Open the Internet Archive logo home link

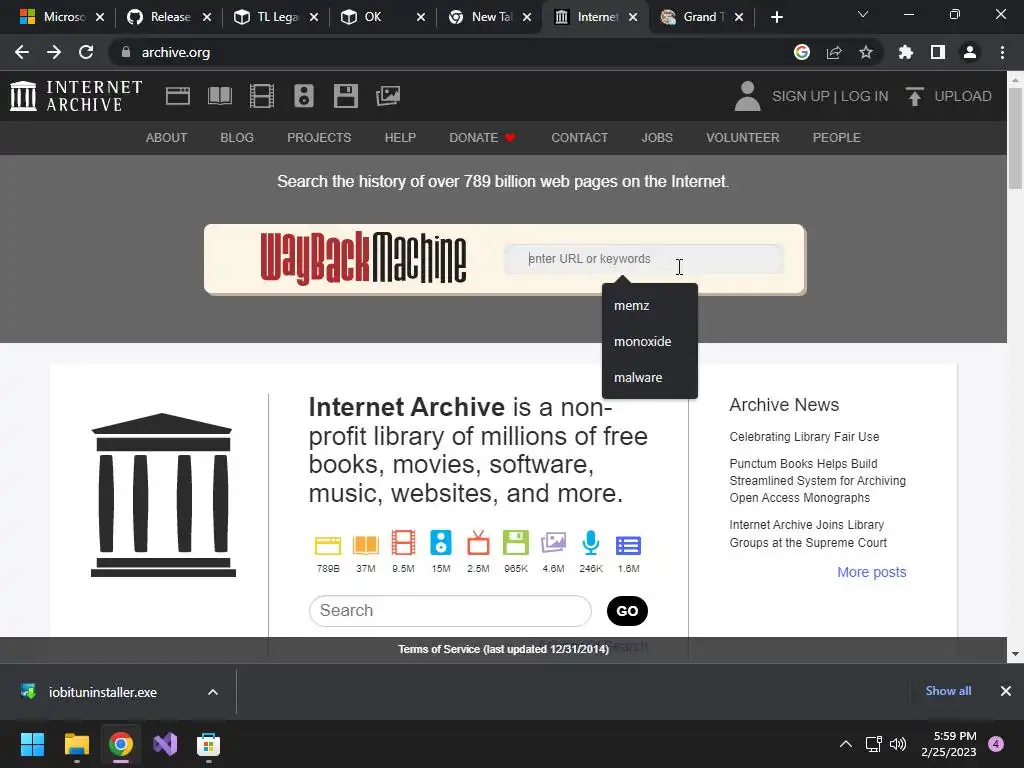(76, 96)
